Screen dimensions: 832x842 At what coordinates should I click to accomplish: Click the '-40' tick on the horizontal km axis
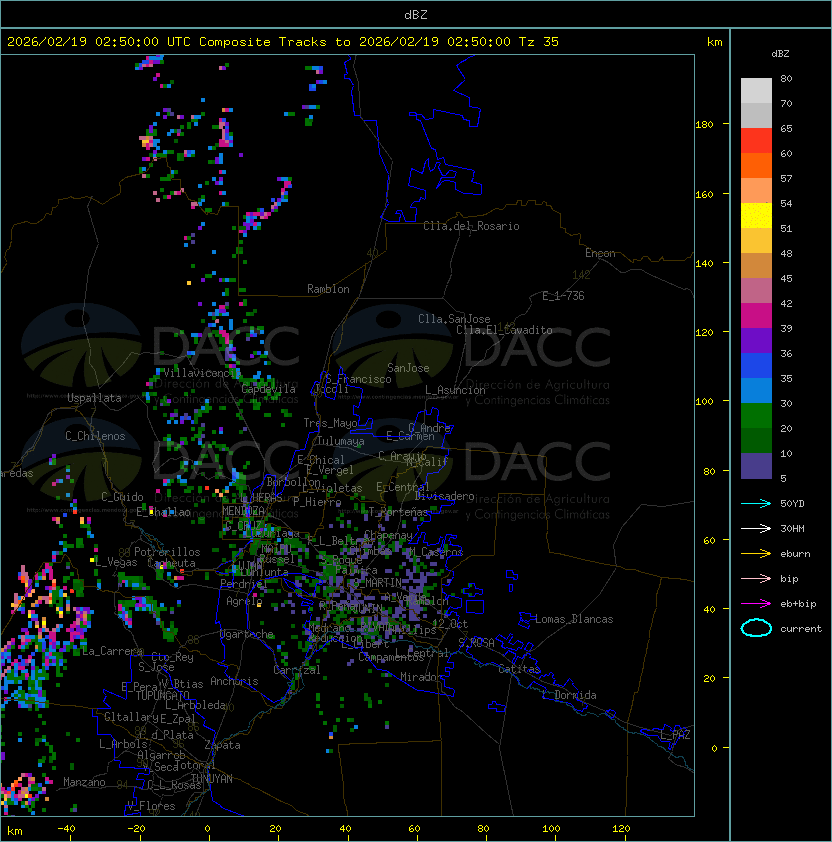(66, 829)
